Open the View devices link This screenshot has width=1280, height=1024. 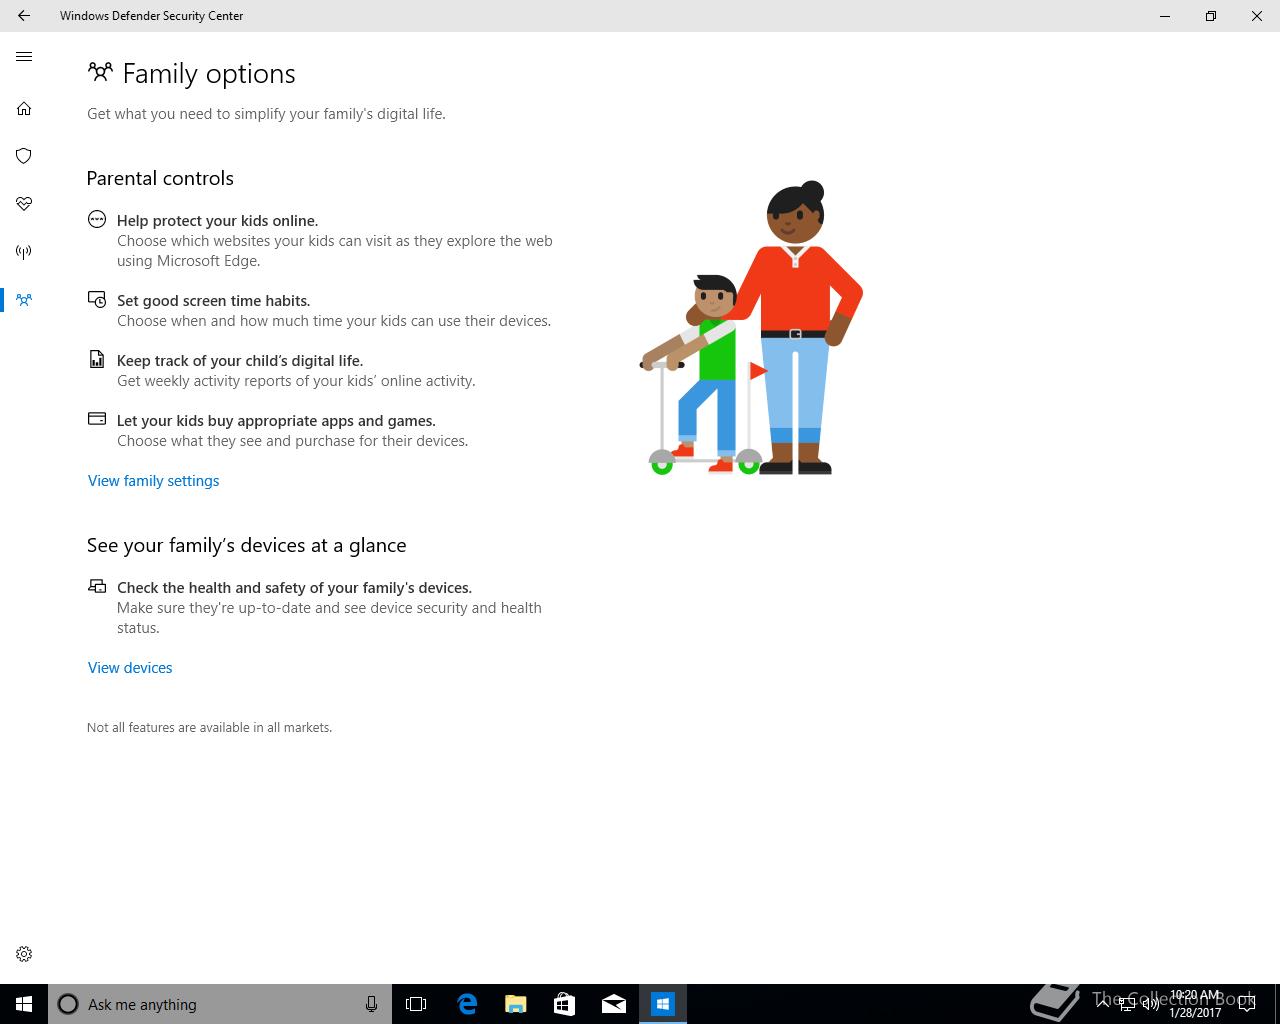click(130, 668)
